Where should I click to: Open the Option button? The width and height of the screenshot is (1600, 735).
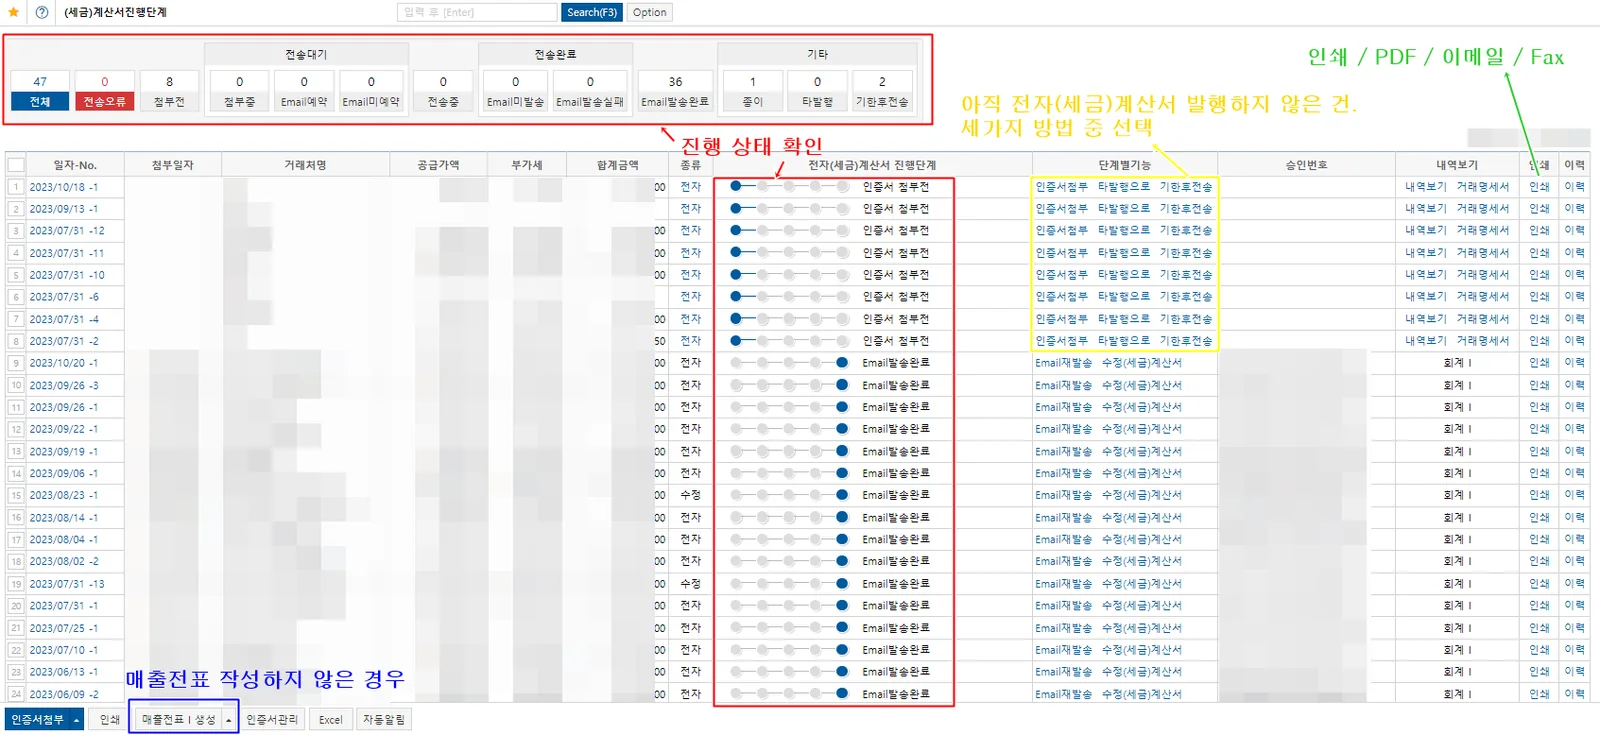649,12
